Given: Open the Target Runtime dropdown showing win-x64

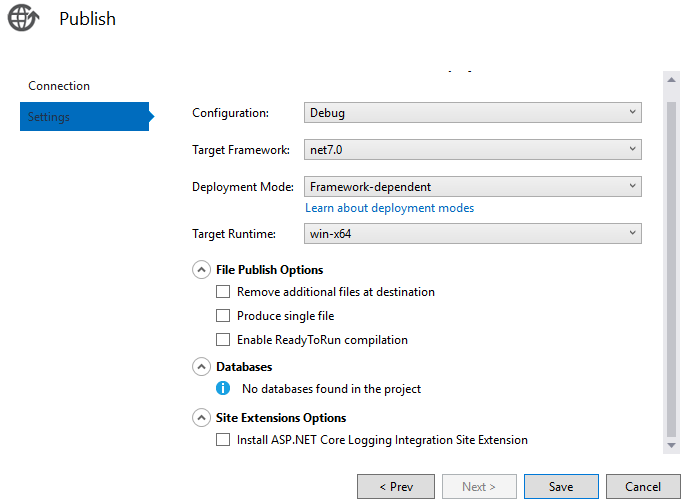Looking at the screenshot, I should pyautogui.click(x=473, y=234).
